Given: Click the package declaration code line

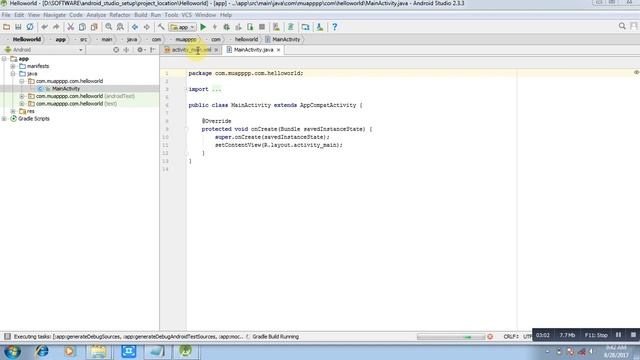Looking at the screenshot, I should pos(246,73).
